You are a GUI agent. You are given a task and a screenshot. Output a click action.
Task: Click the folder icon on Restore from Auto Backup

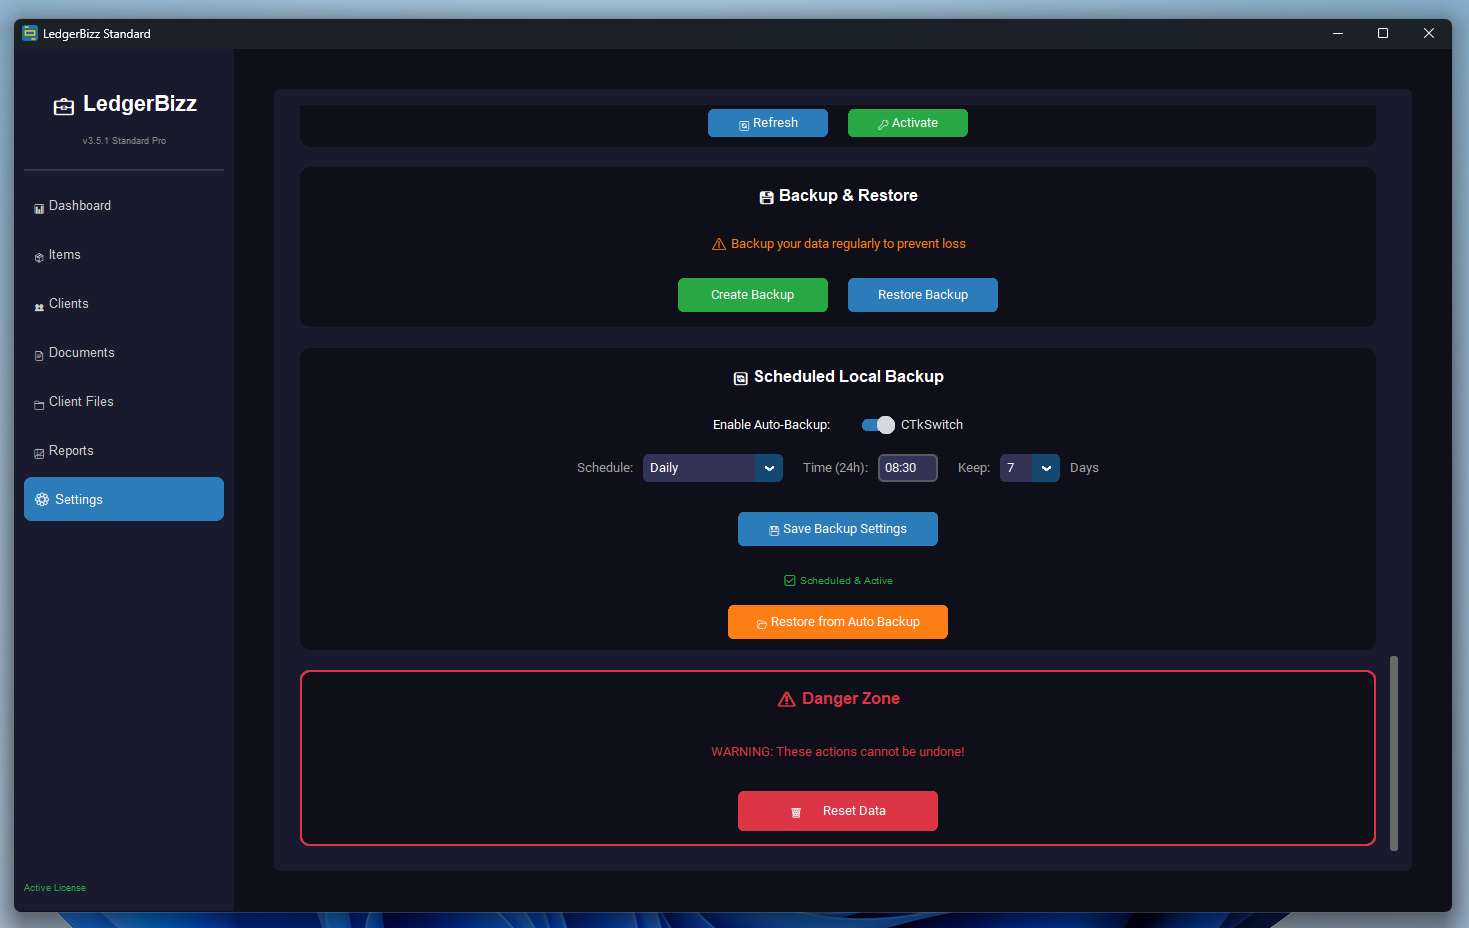pyautogui.click(x=762, y=624)
